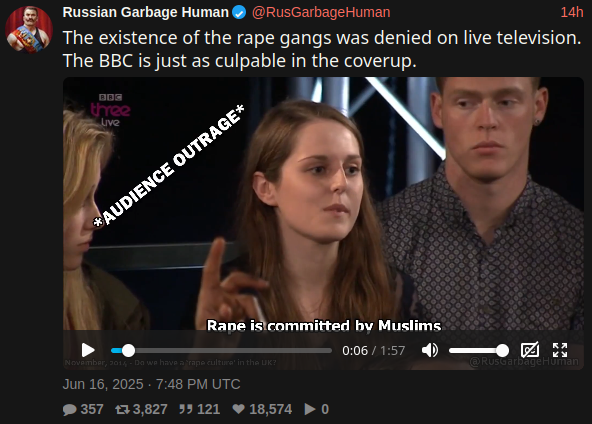Open the @RusGarbageHuman handle link
The width and height of the screenshot is (592, 424).
click(x=321, y=12)
